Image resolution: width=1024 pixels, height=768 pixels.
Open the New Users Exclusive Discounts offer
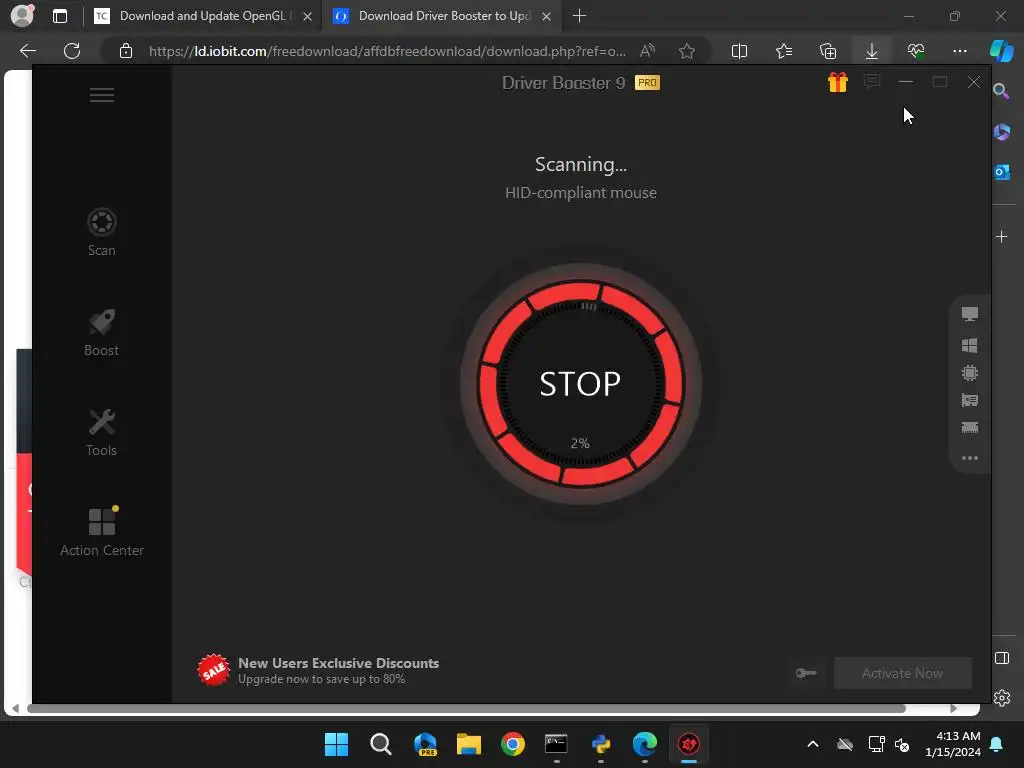click(x=338, y=670)
